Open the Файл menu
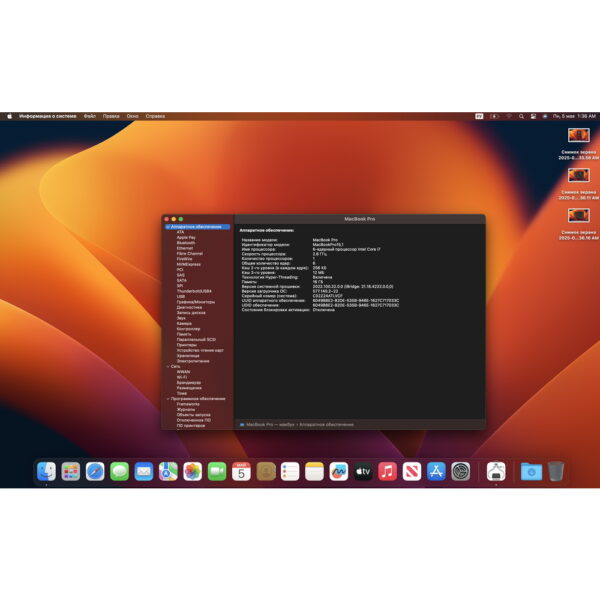The width and height of the screenshot is (600, 600). (x=90, y=116)
